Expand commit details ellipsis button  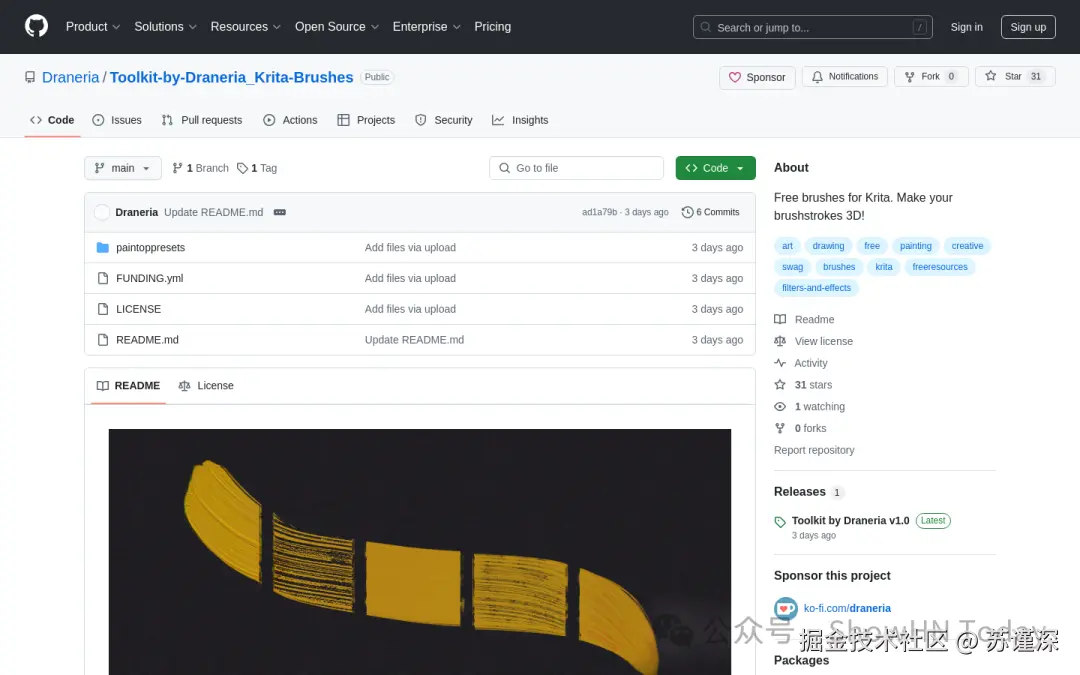click(280, 212)
